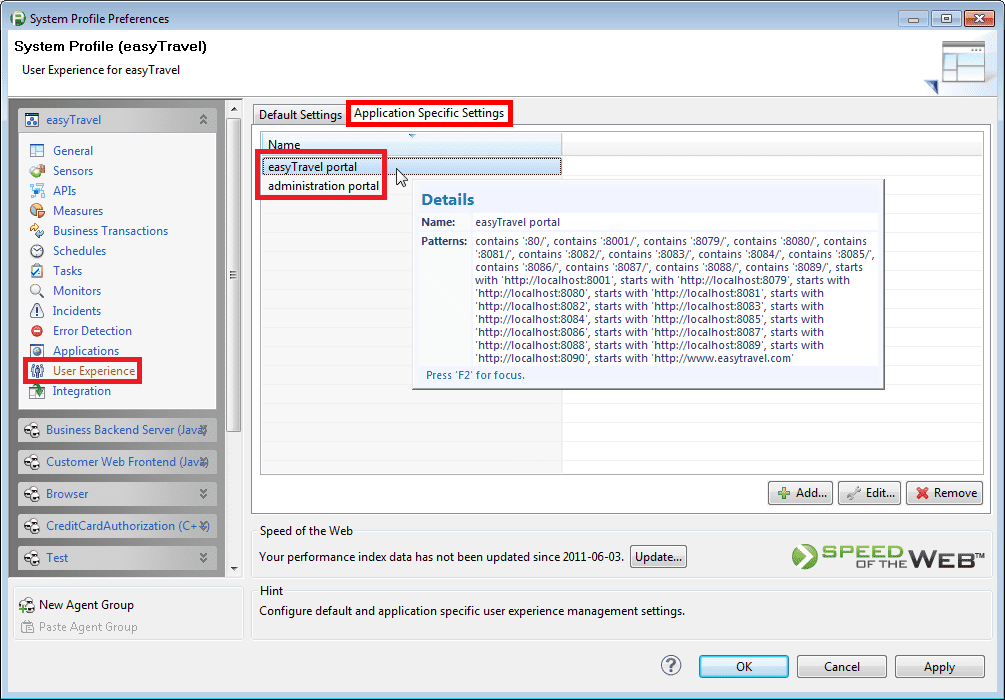The image size is (1005, 700).
Task: Expand the Test agent group section
Action: 203,558
